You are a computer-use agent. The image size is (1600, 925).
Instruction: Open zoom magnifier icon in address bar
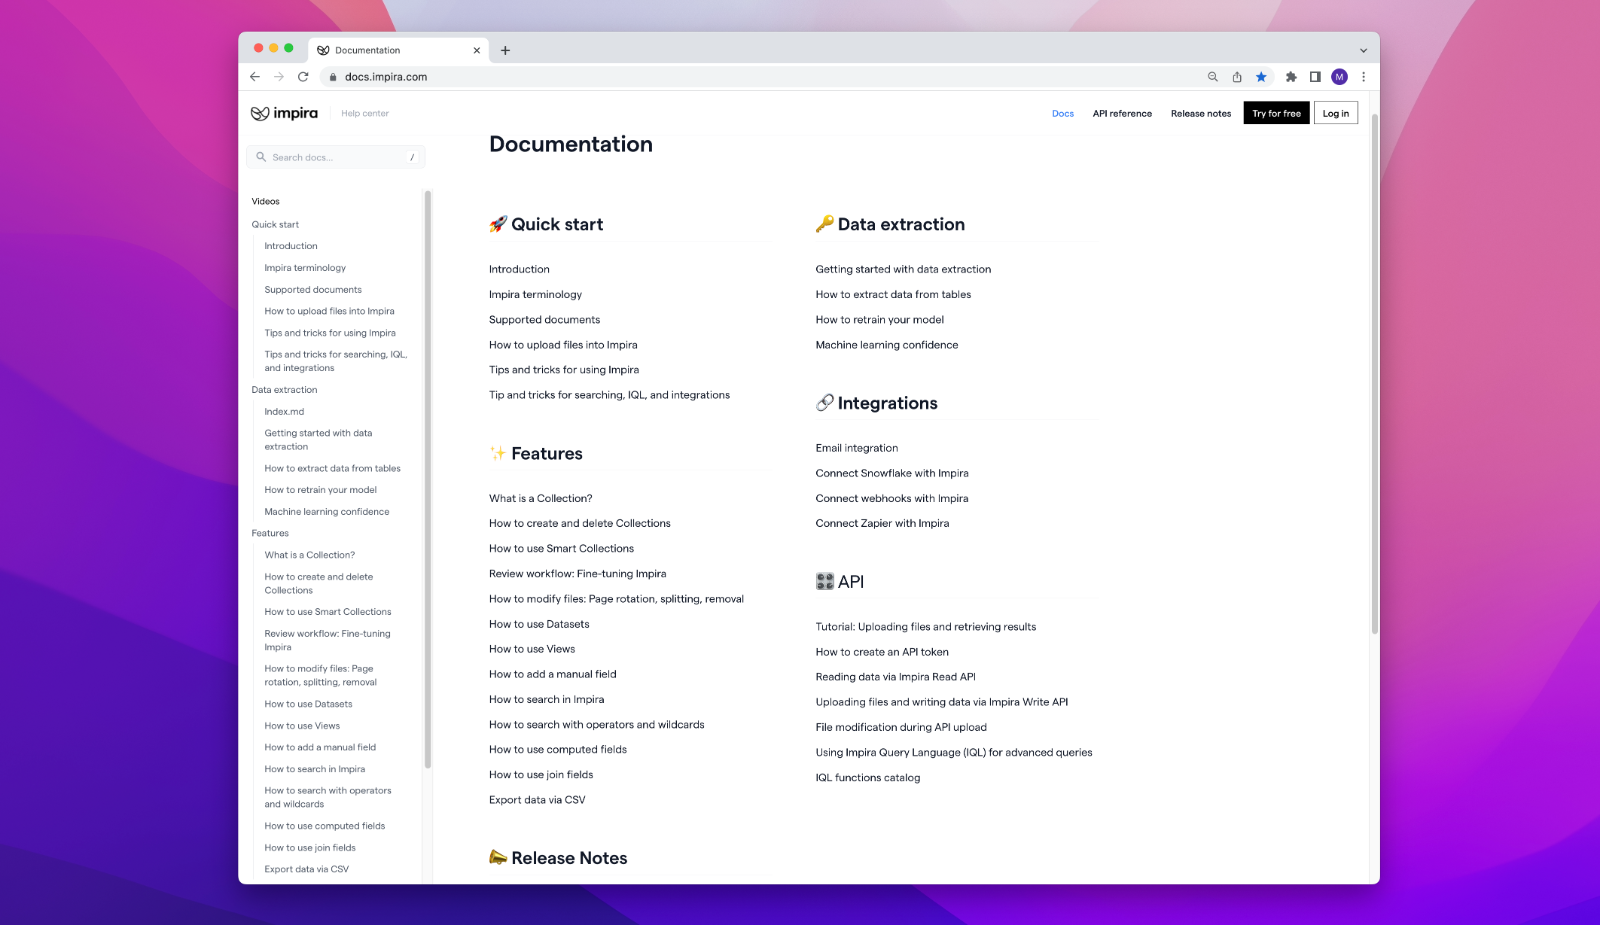click(x=1213, y=77)
